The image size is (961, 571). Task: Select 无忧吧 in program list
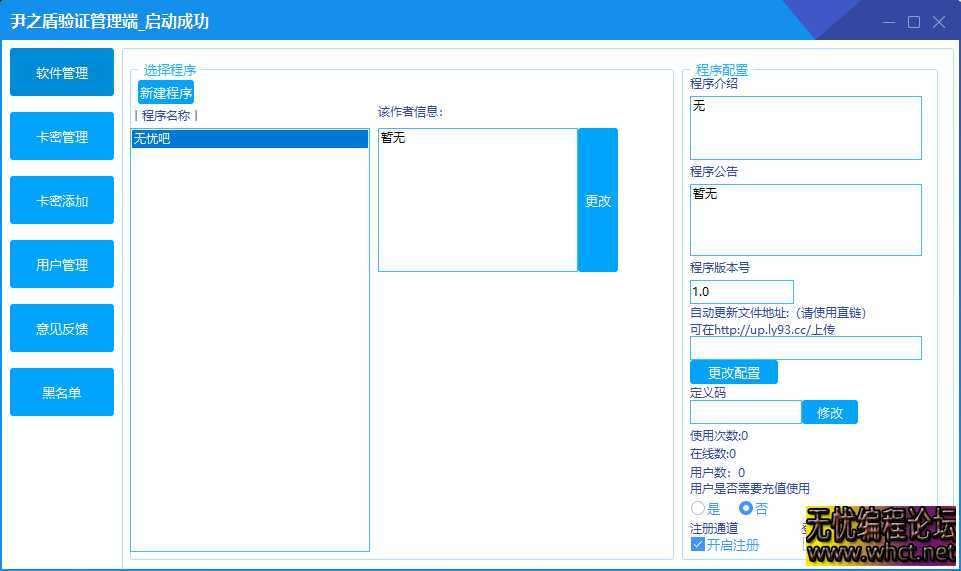(250, 139)
